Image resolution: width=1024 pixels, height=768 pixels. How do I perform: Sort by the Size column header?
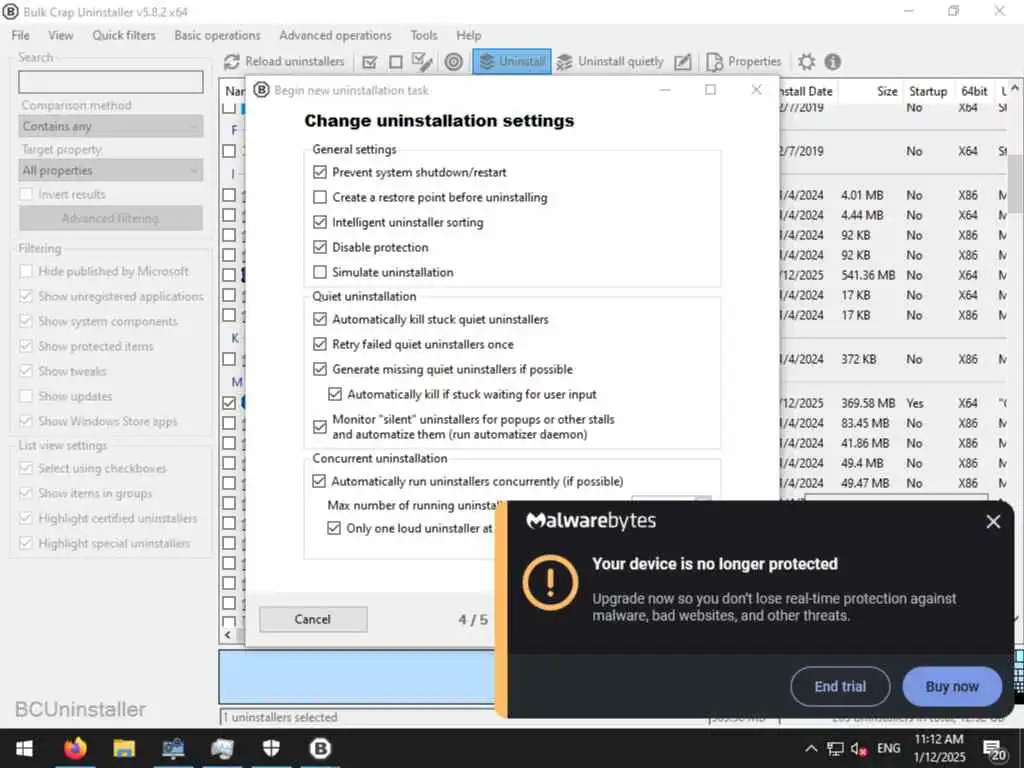(x=869, y=91)
